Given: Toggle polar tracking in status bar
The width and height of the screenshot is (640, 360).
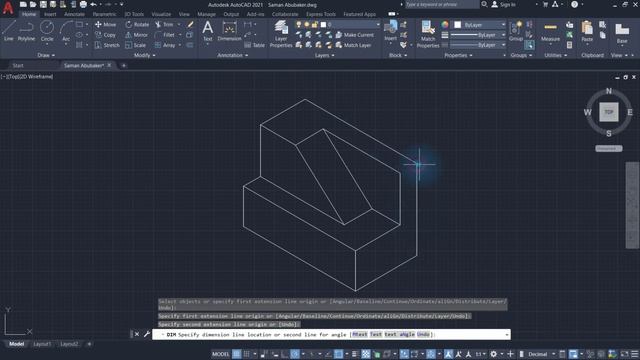Looking at the screenshot, I should (x=295, y=354).
